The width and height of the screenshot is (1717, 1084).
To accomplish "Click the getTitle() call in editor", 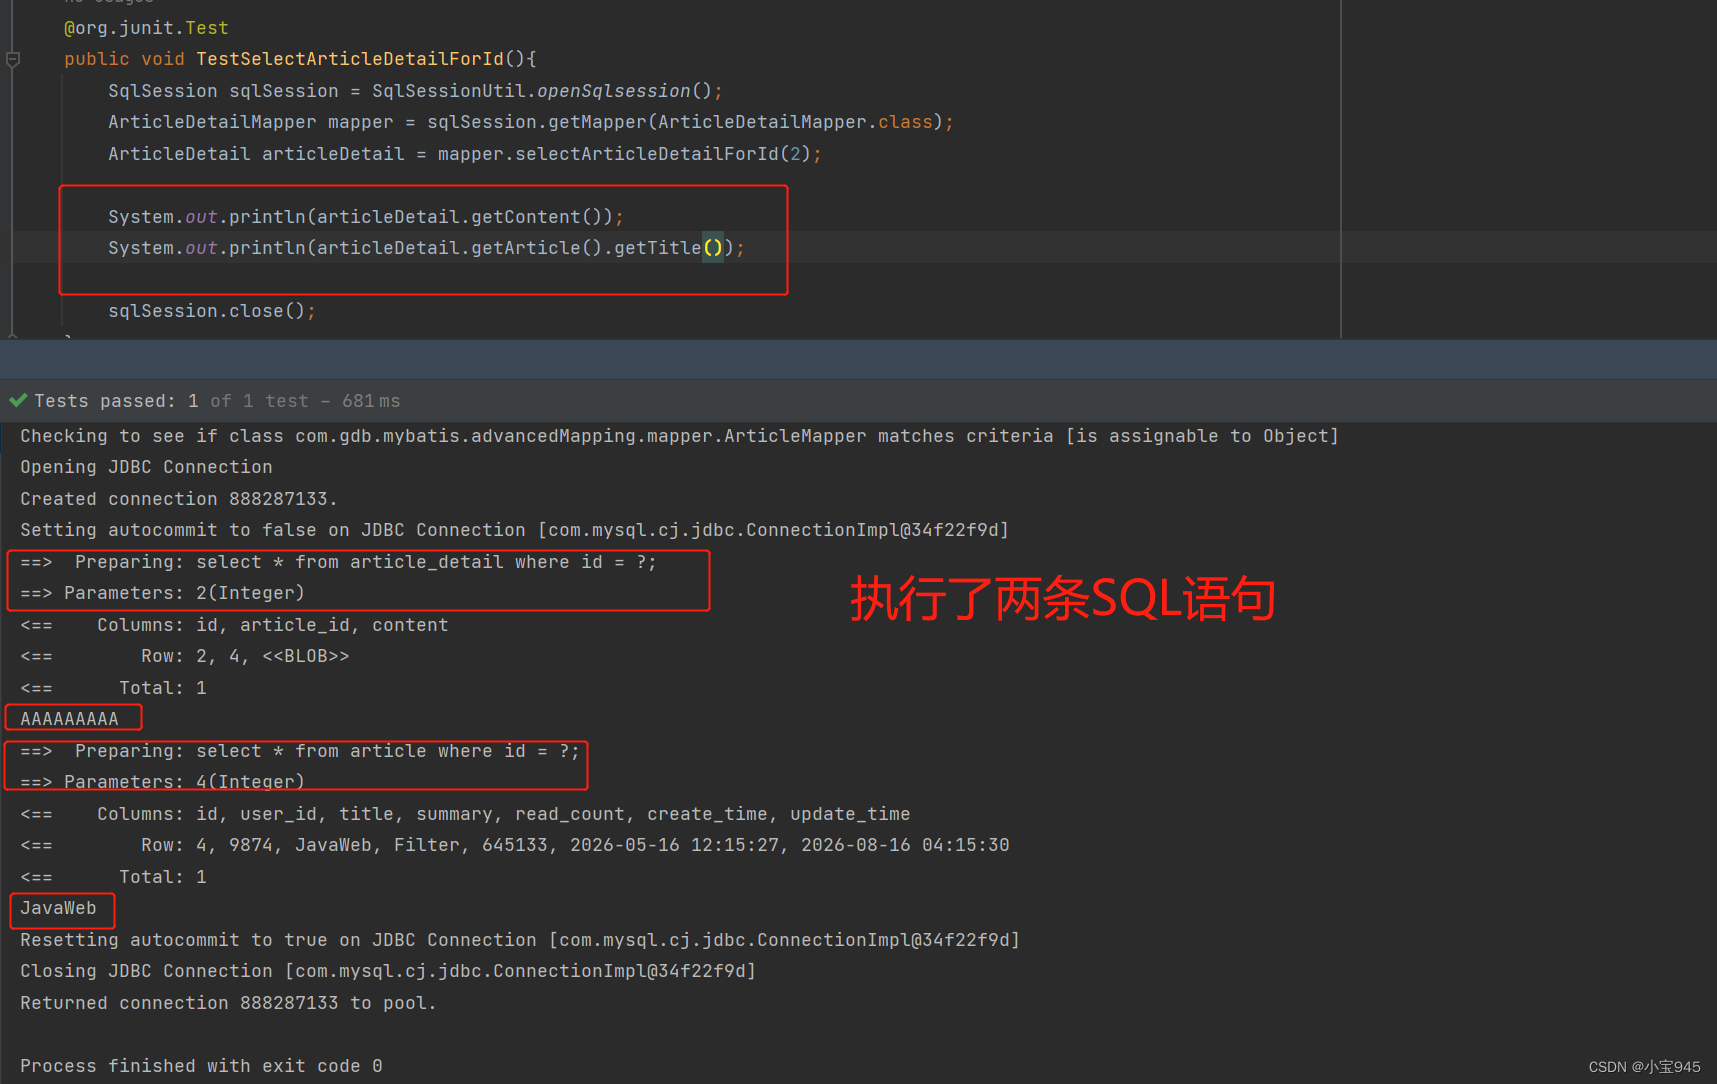I will tap(668, 248).
